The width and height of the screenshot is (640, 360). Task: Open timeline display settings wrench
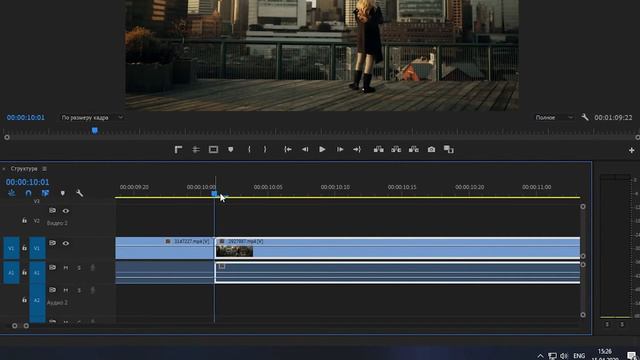[80, 193]
